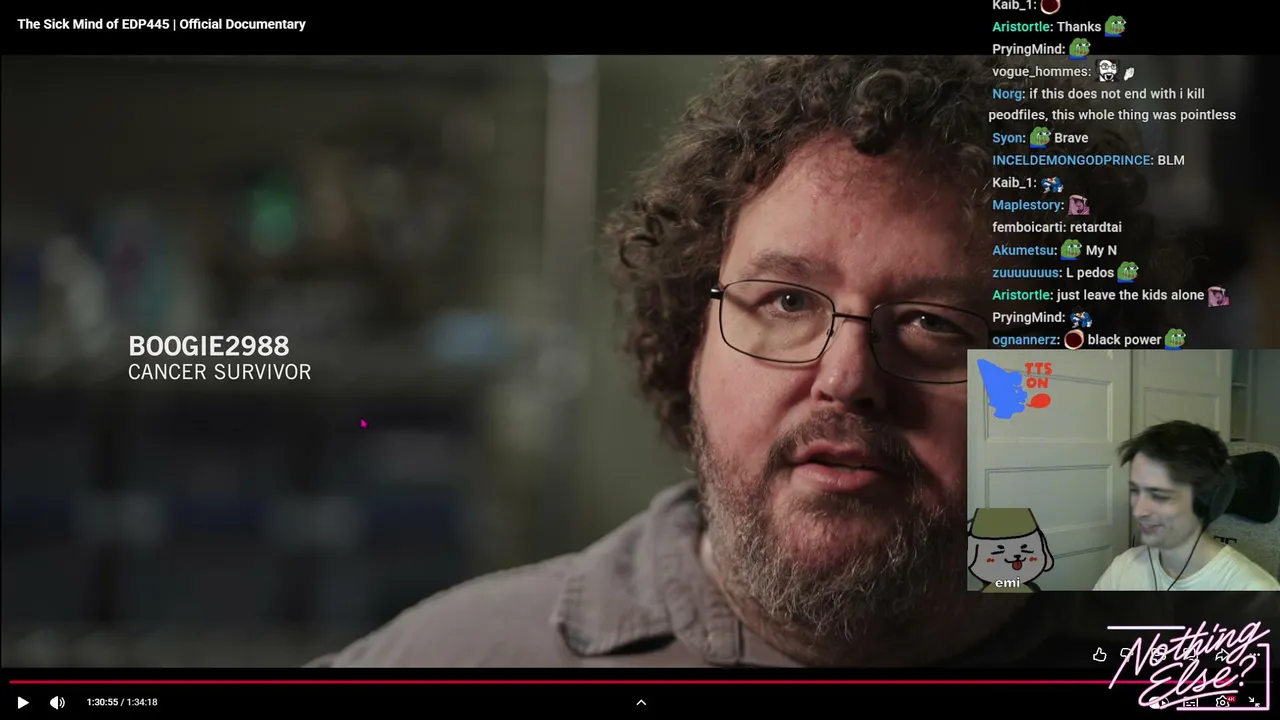Screen dimensions: 1280x720
Task: Click the "black power" chat message text
Action: tap(1124, 340)
